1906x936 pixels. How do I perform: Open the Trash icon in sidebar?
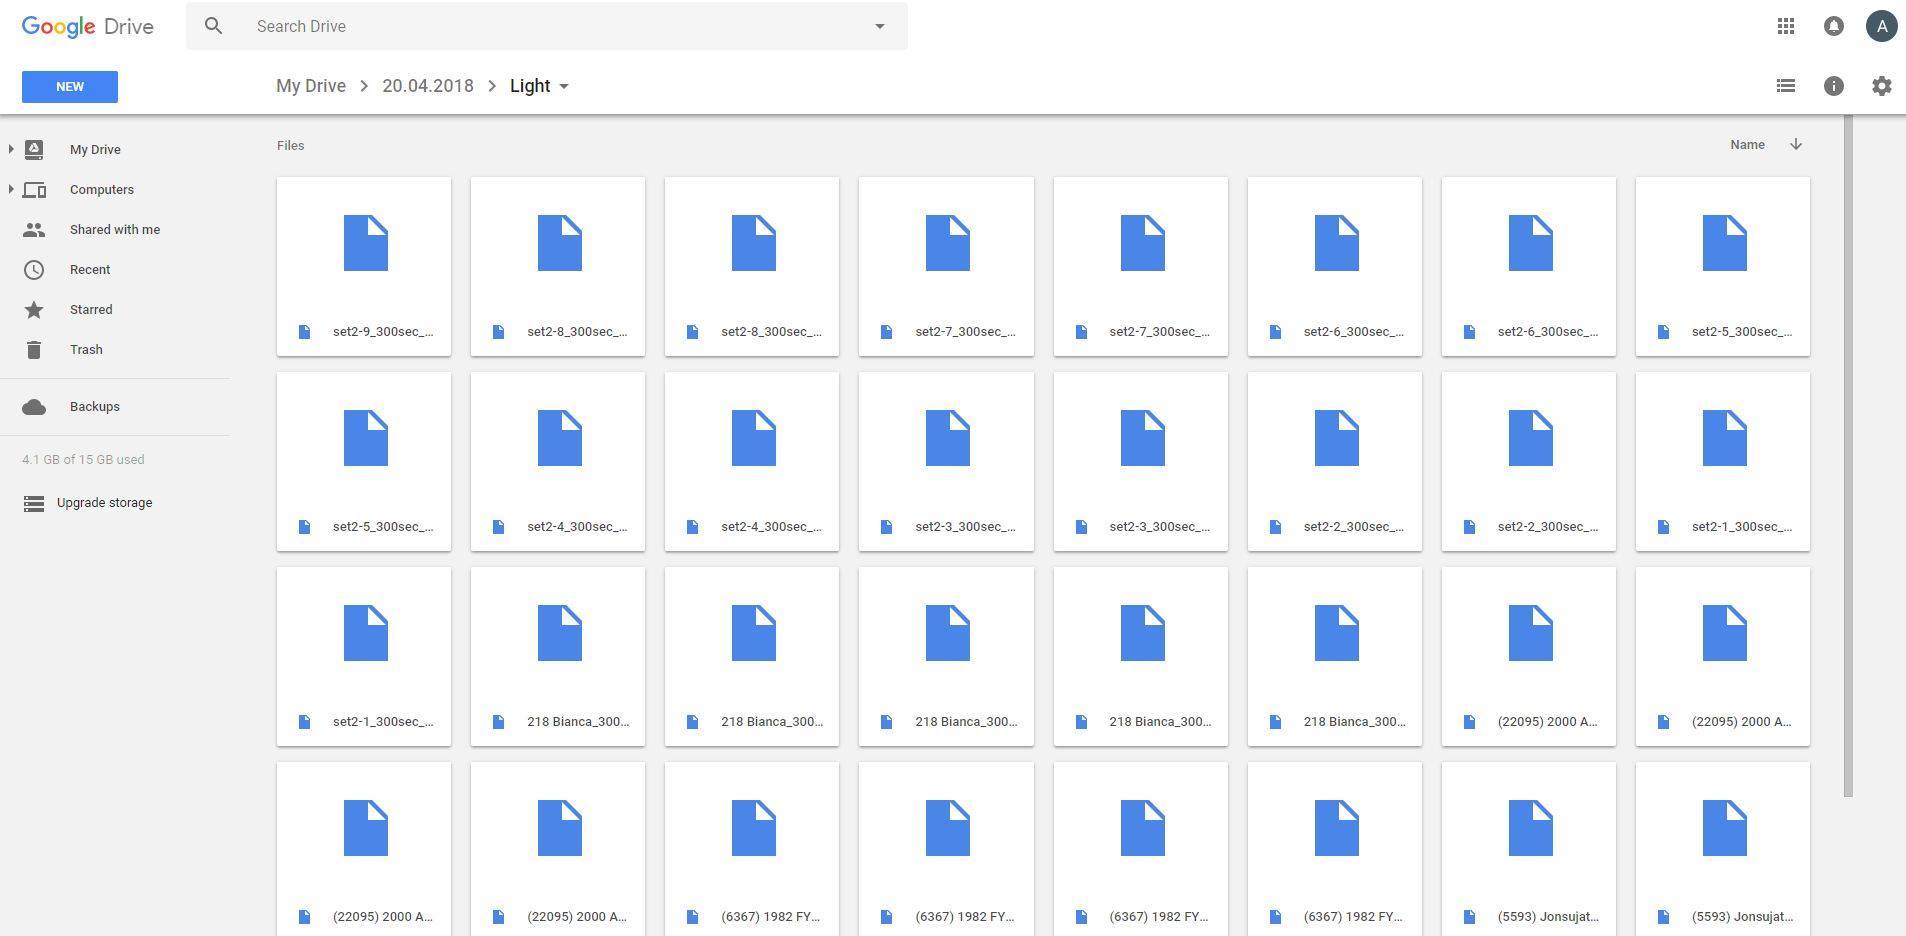click(34, 350)
